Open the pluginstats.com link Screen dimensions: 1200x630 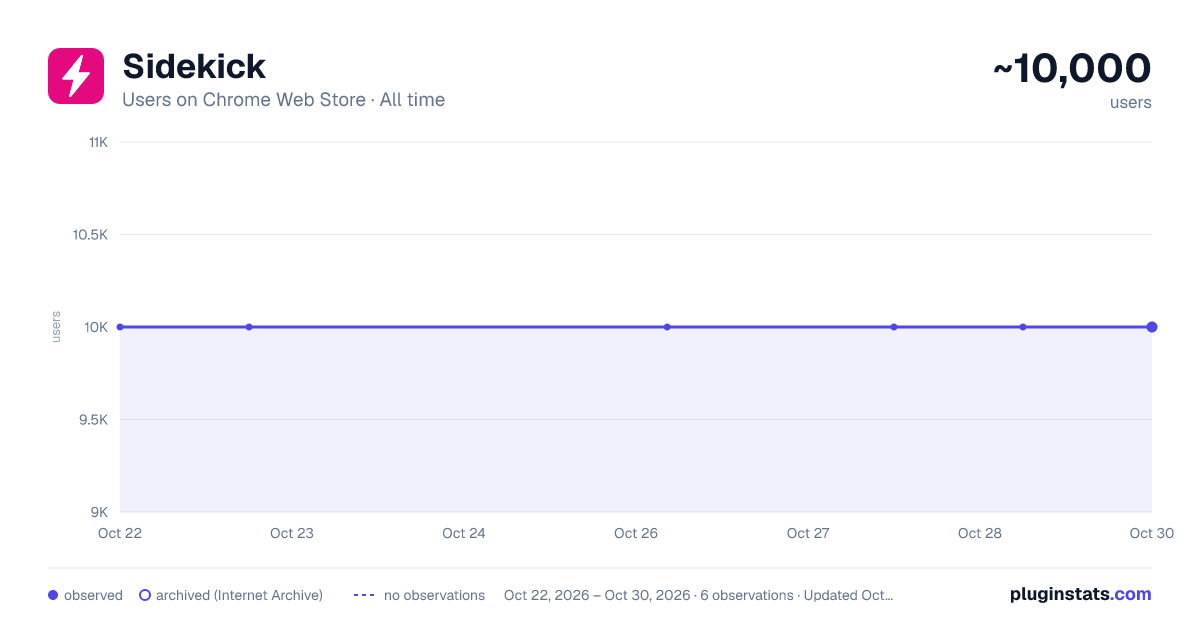1081,594
